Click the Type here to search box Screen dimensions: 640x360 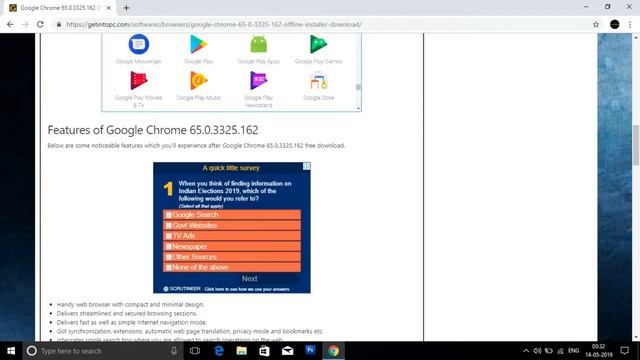click(102, 351)
